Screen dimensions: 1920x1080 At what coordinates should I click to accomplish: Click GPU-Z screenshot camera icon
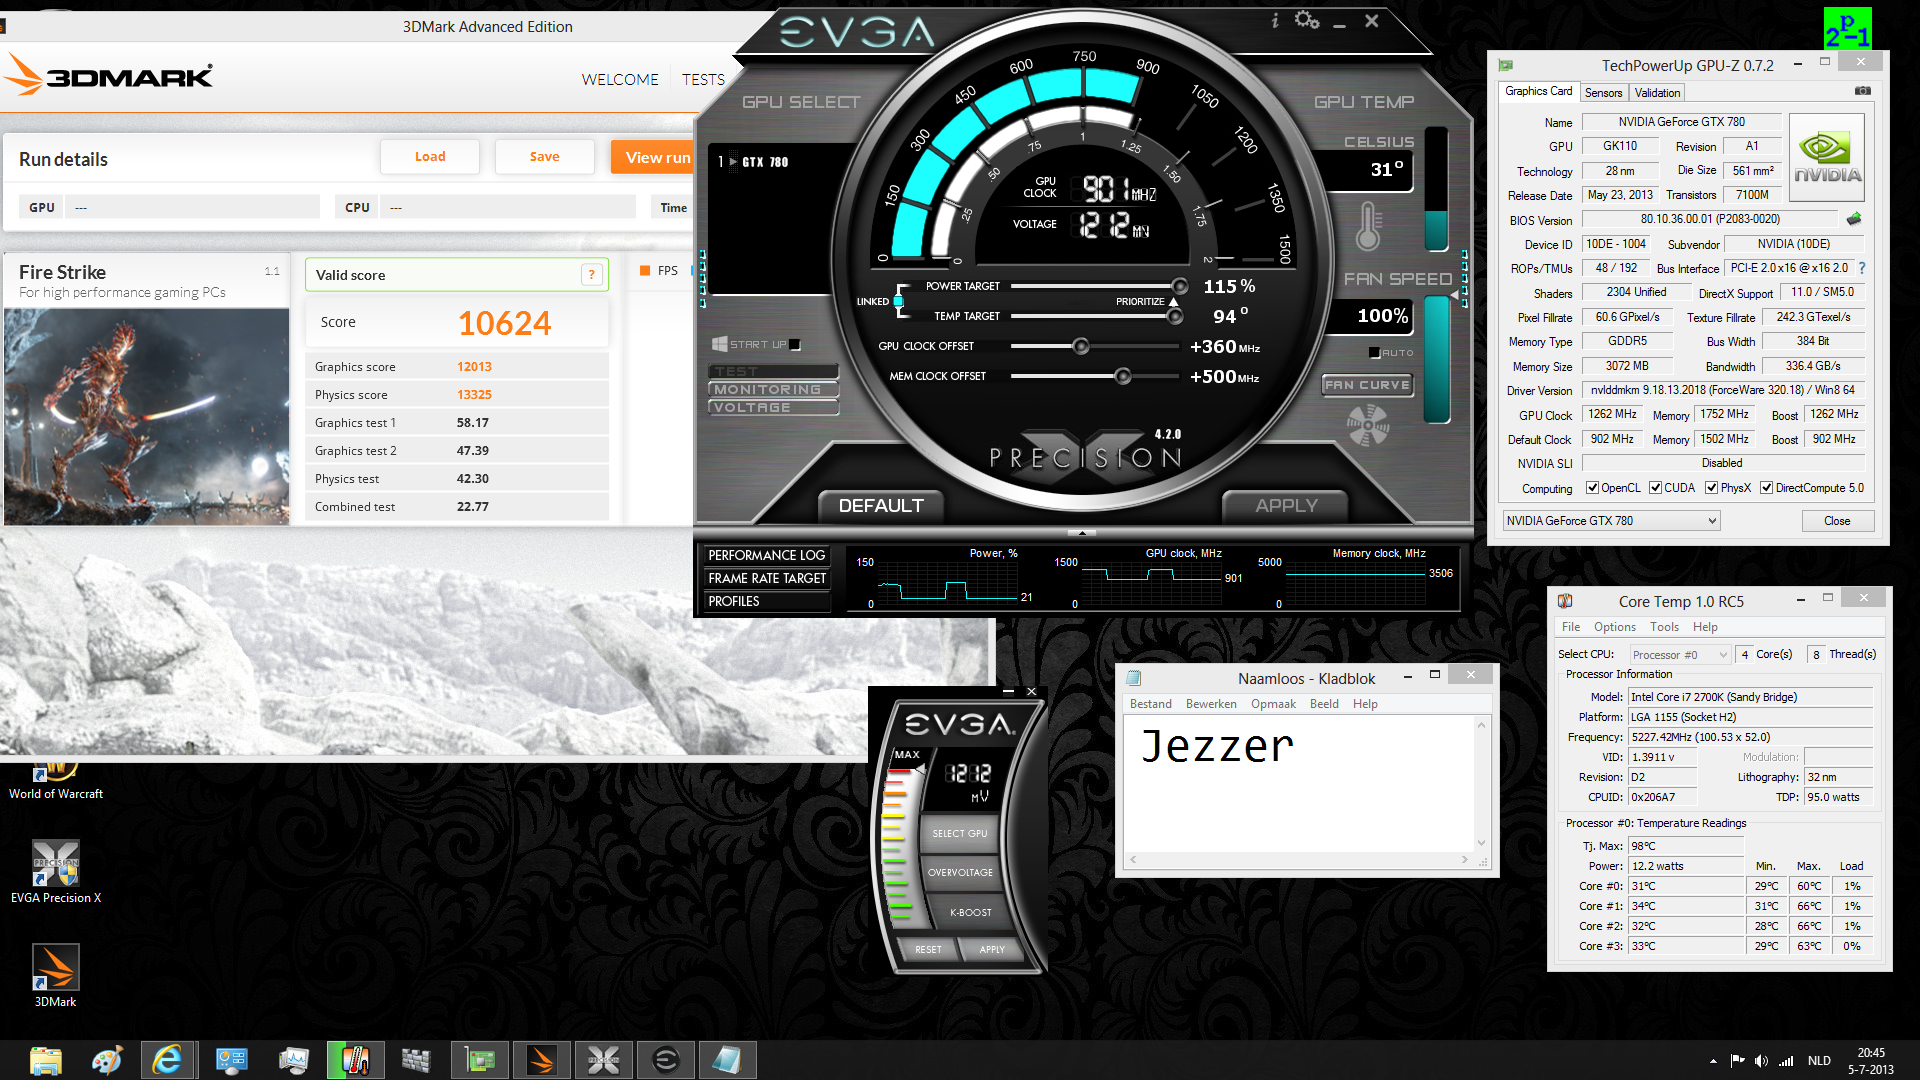[x=1862, y=91]
